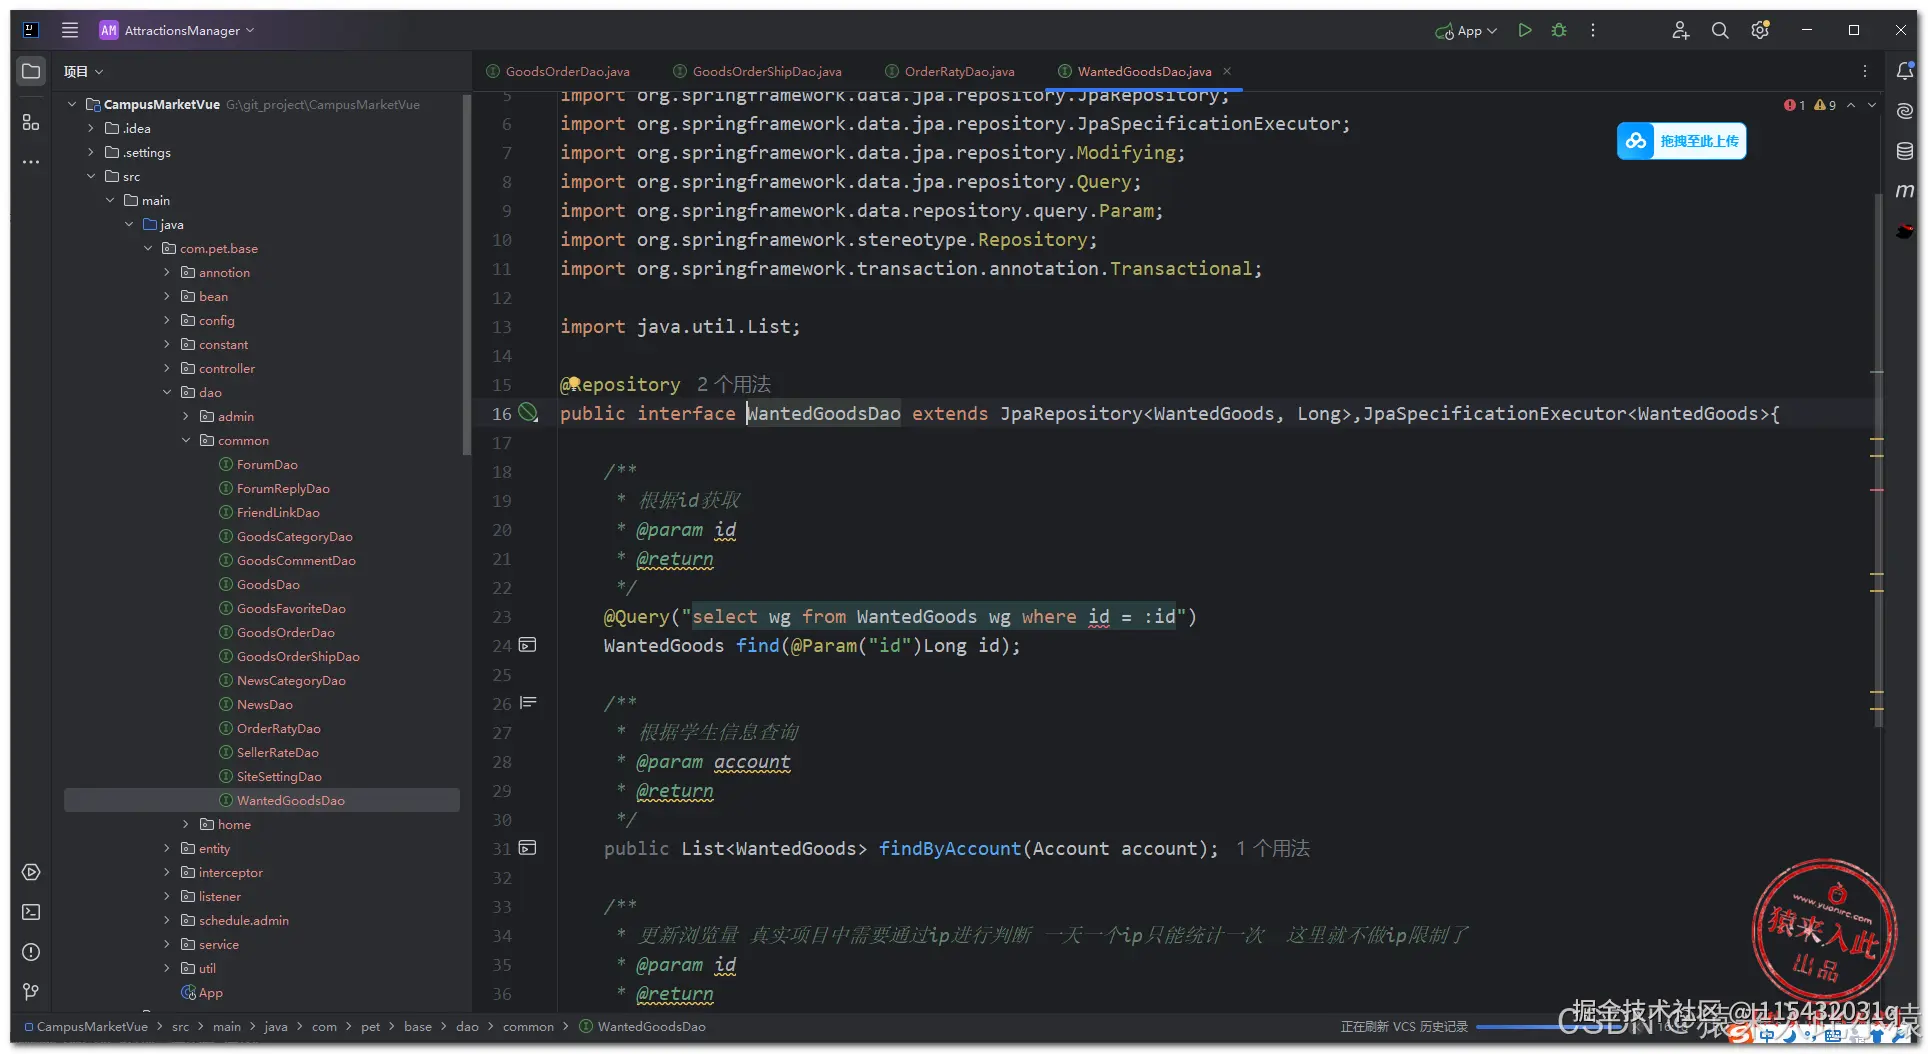The height and width of the screenshot is (1054, 1928).
Task: Click the project tree vertical scrollbar
Action: (x=466, y=275)
